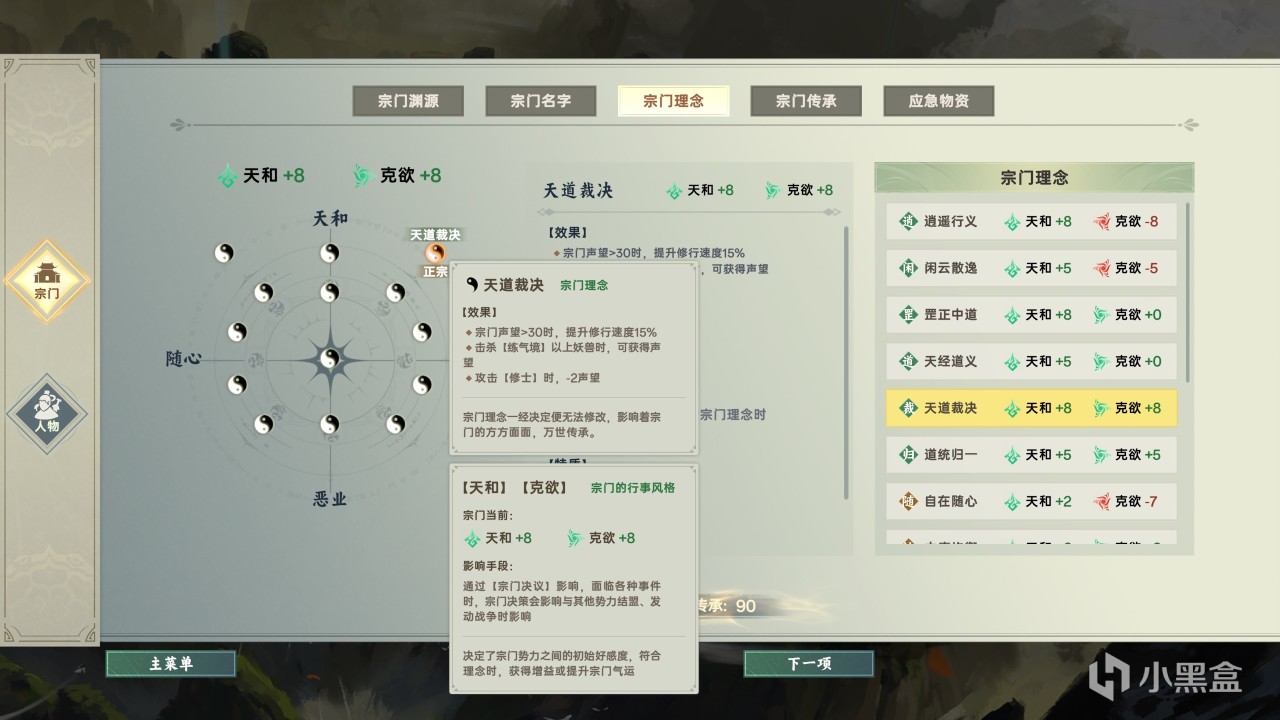The width and height of the screenshot is (1280, 720).
Task: Click the 宗门理念 list scrollbar
Action: (1187, 292)
